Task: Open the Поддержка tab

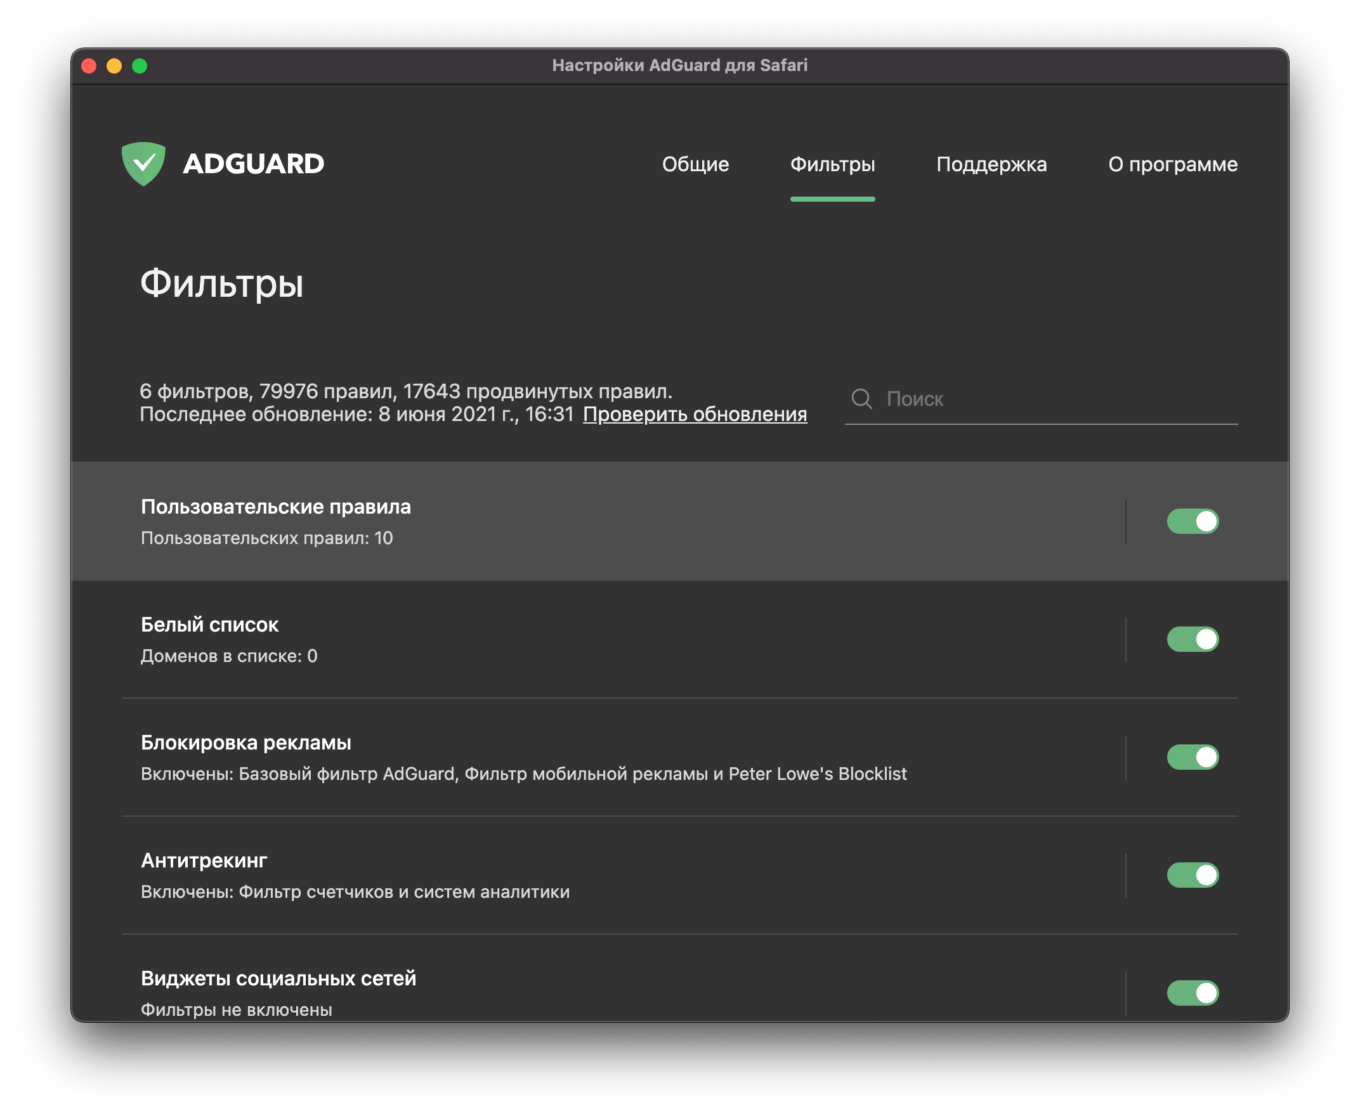Action: 991,164
